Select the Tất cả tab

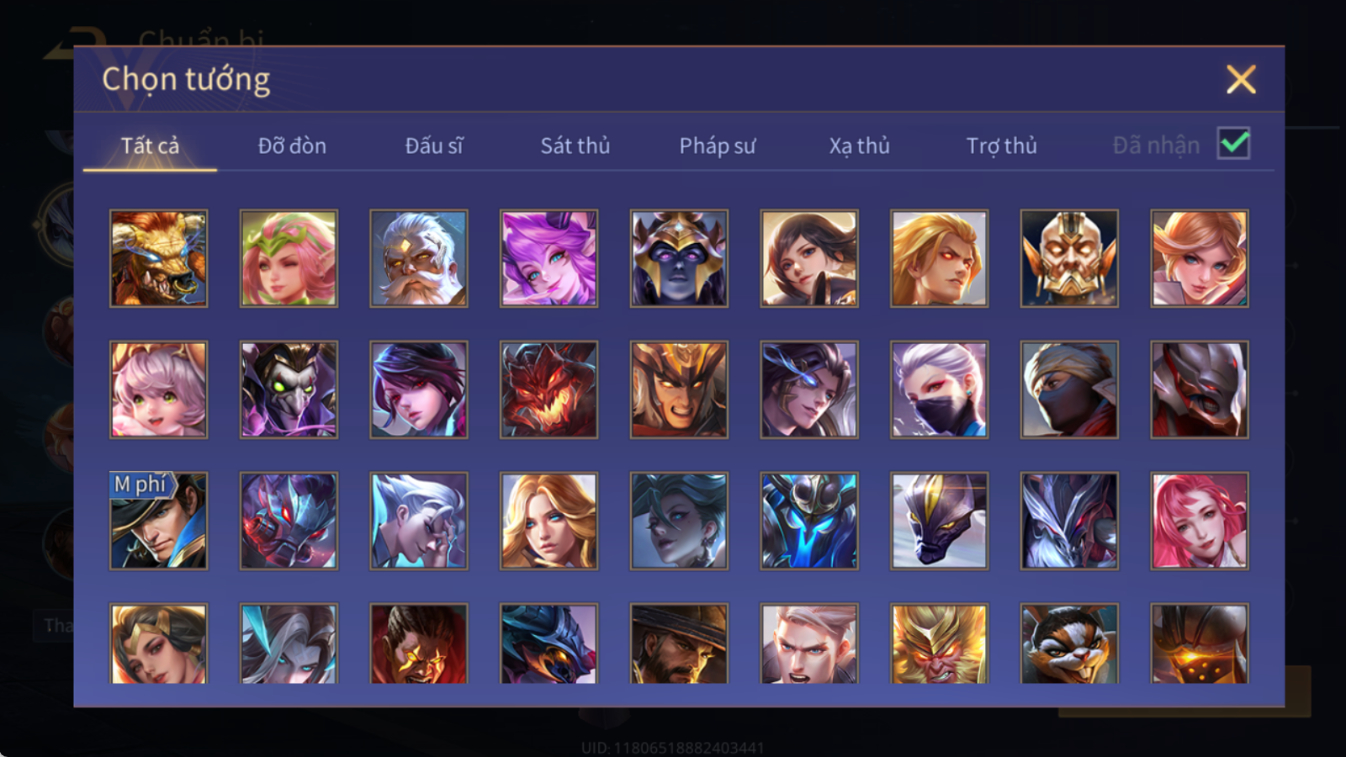tap(150, 146)
